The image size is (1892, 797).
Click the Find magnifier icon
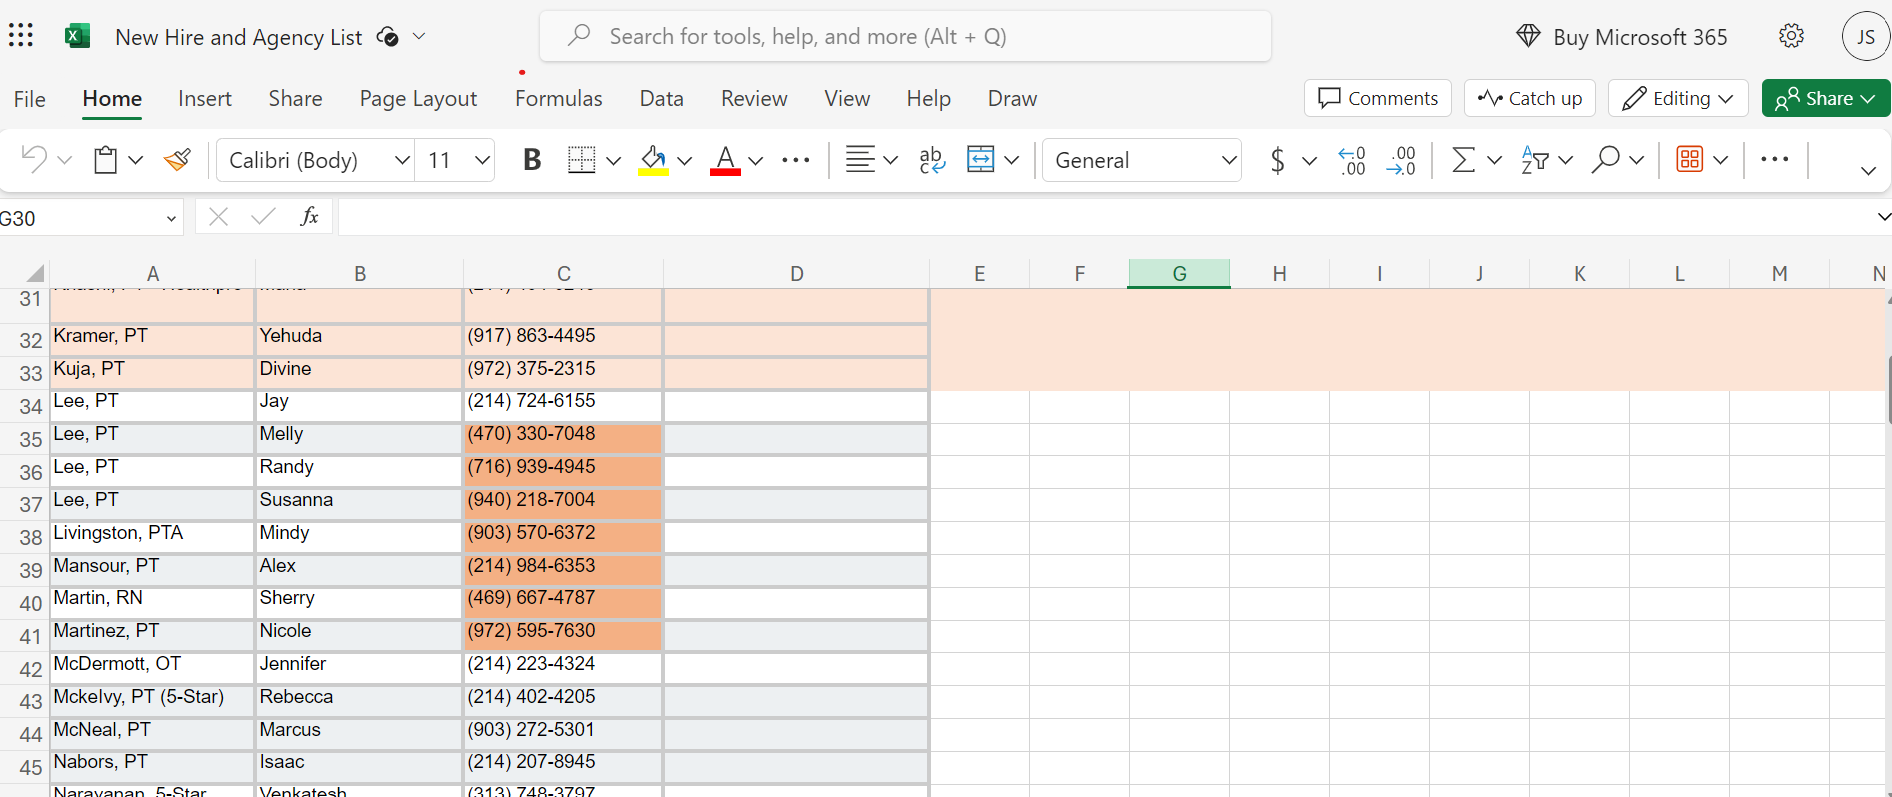pos(1605,160)
